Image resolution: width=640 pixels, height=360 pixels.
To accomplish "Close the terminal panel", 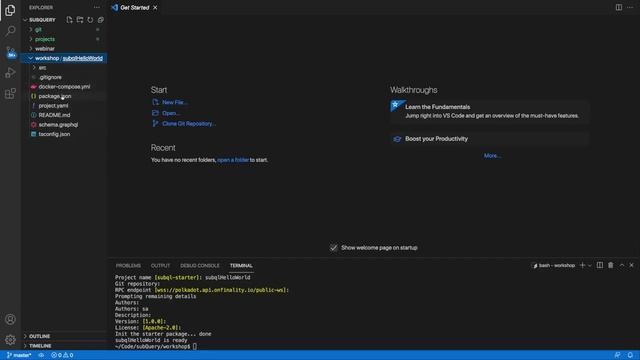I will (631, 265).
